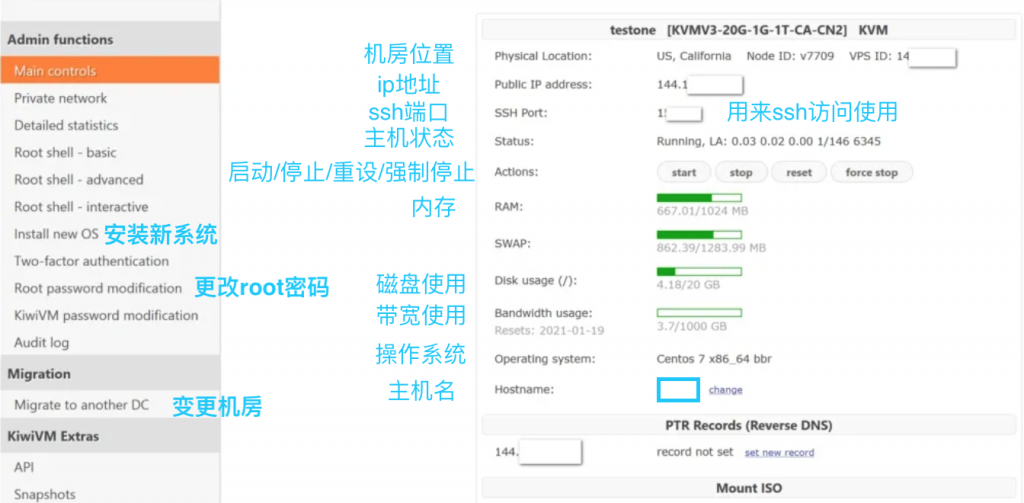Screen dimensions: 1024x503
Task: Click set new record link
Action: click(x=779, y=453)
